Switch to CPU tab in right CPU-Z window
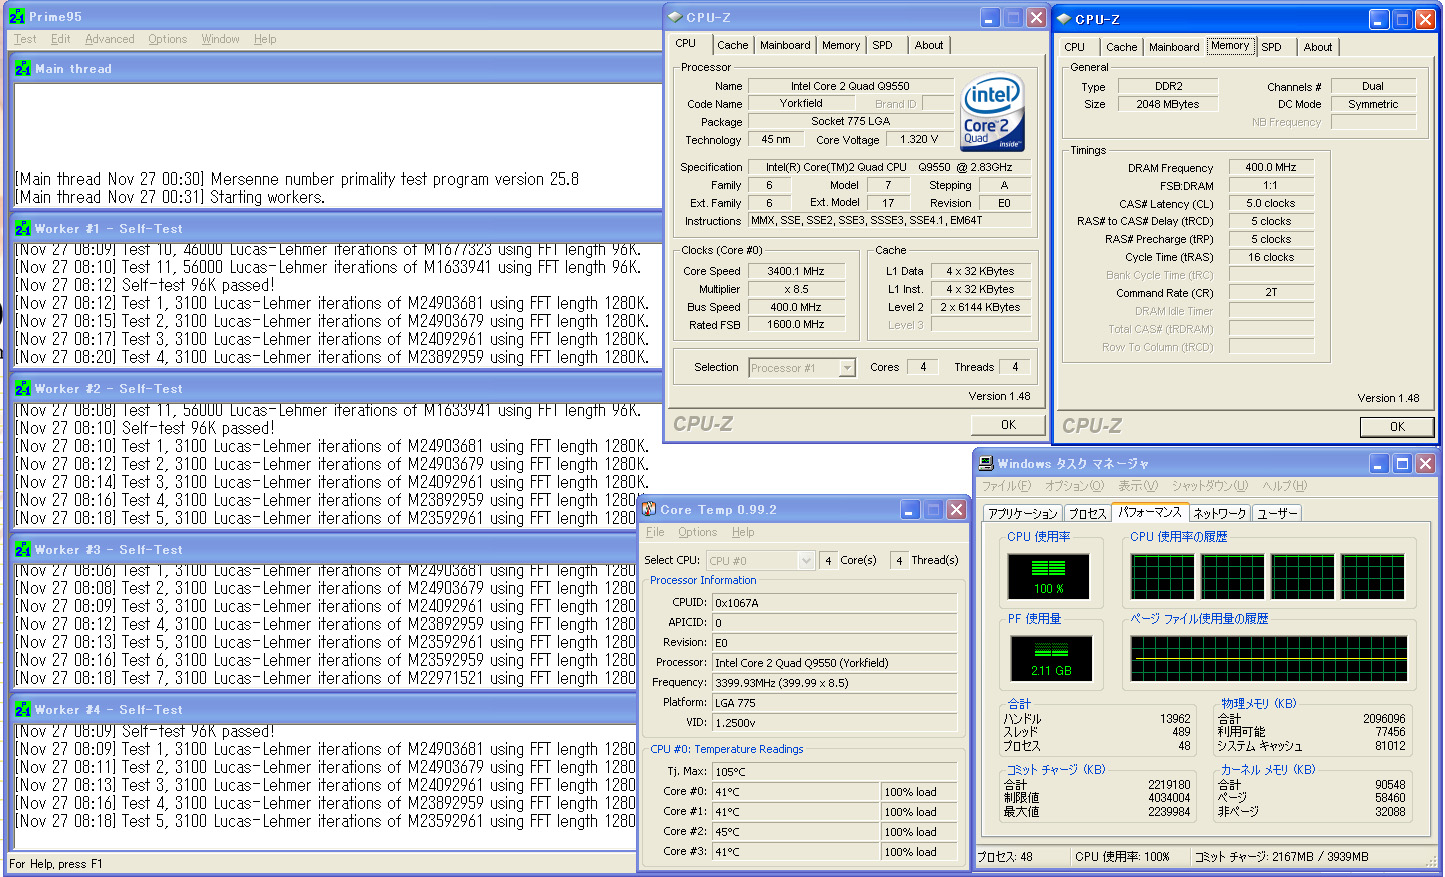 pyautogui.click(x=1075, y=47)
